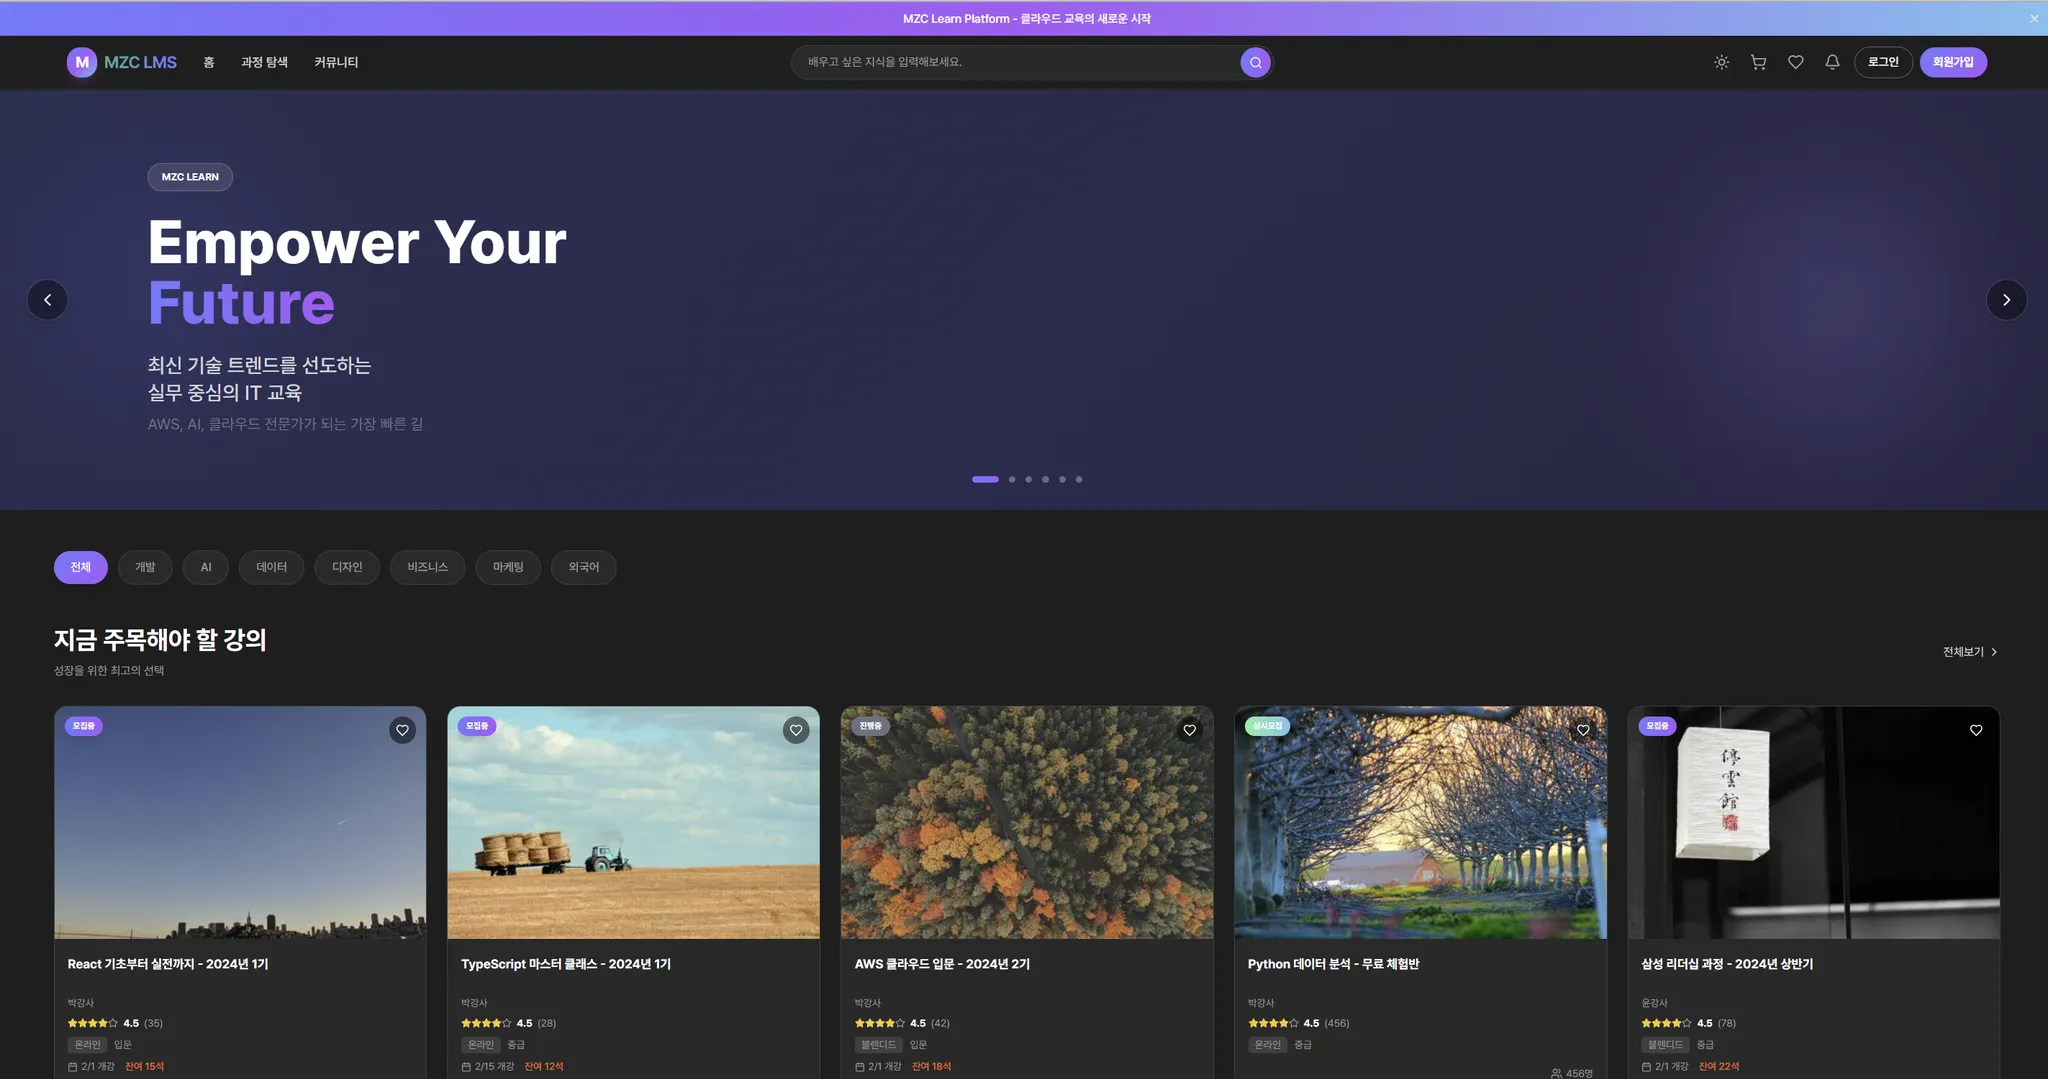
Task: Click the course search input field
Action: (x=1015, y=62)
